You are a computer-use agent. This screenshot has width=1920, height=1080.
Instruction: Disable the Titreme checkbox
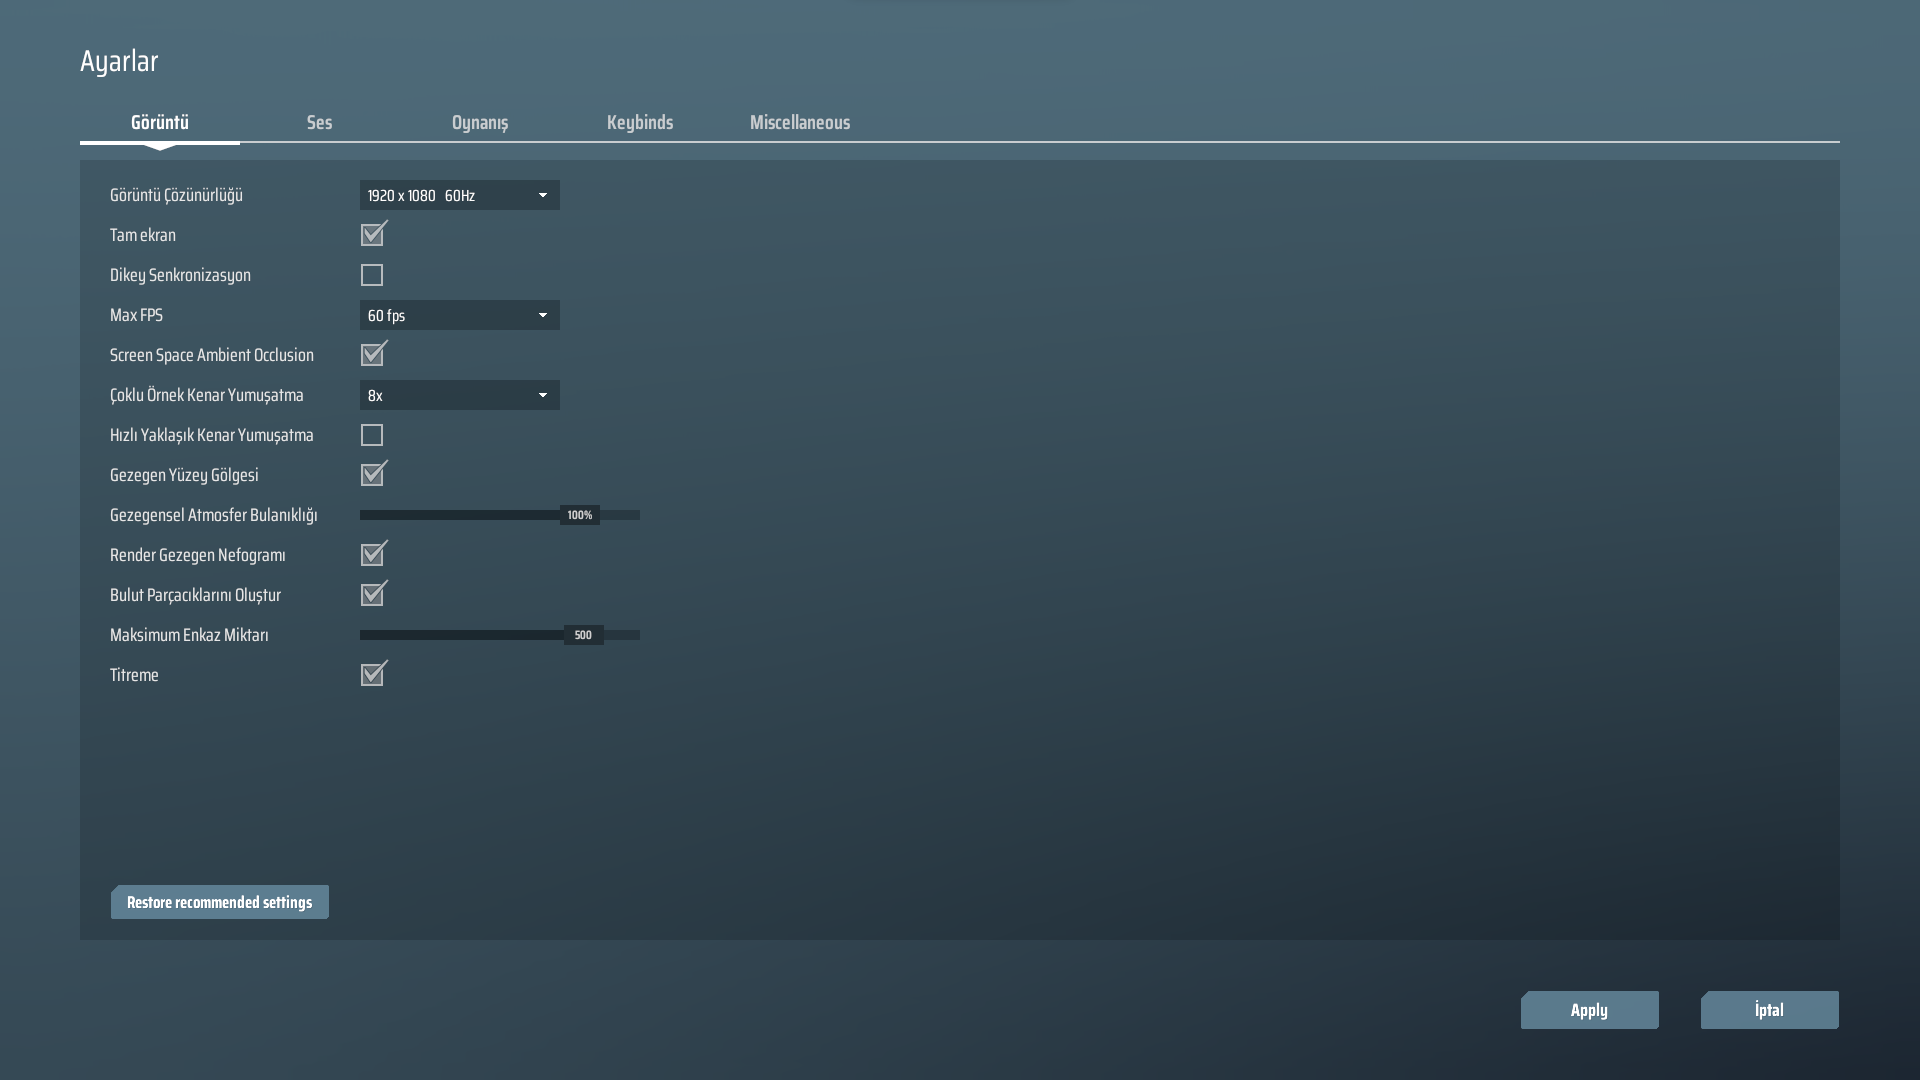(372, 675)
